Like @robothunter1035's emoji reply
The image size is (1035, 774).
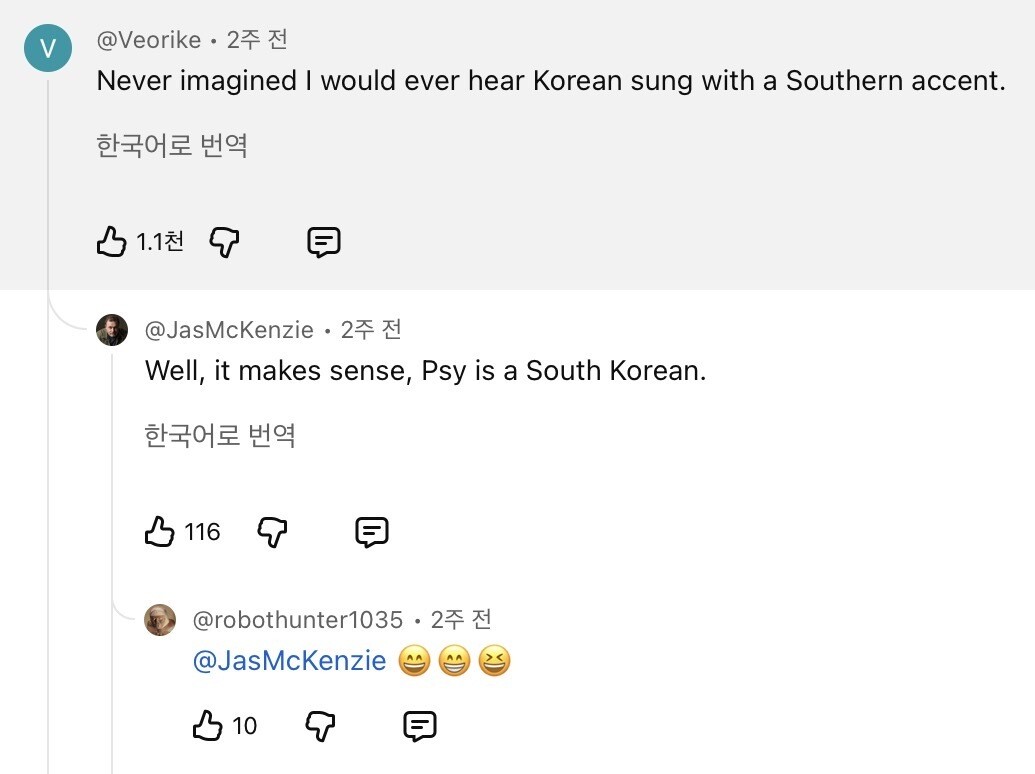[208, 726]
